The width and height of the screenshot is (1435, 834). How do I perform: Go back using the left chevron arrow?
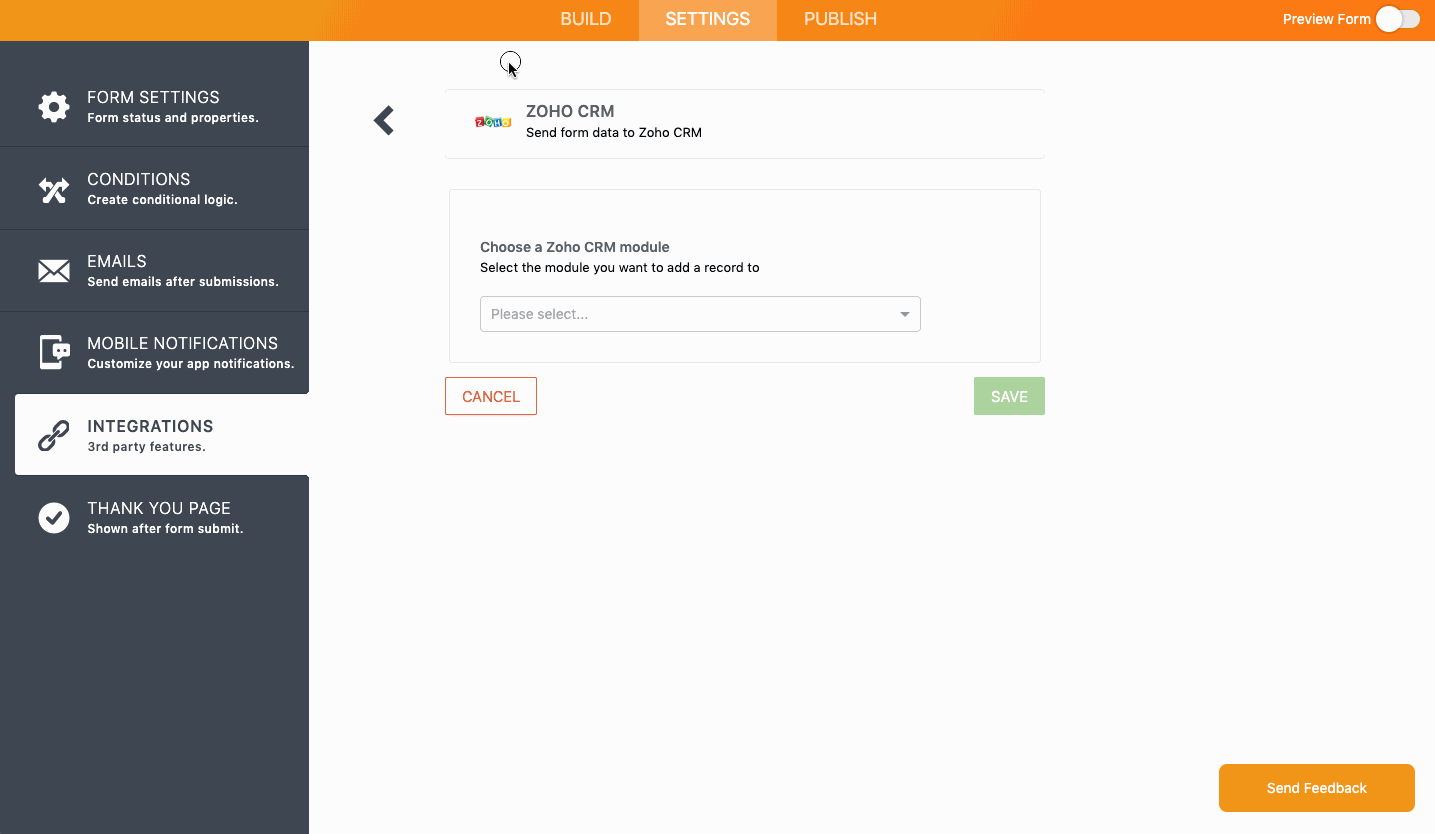(x=384, y=121)
